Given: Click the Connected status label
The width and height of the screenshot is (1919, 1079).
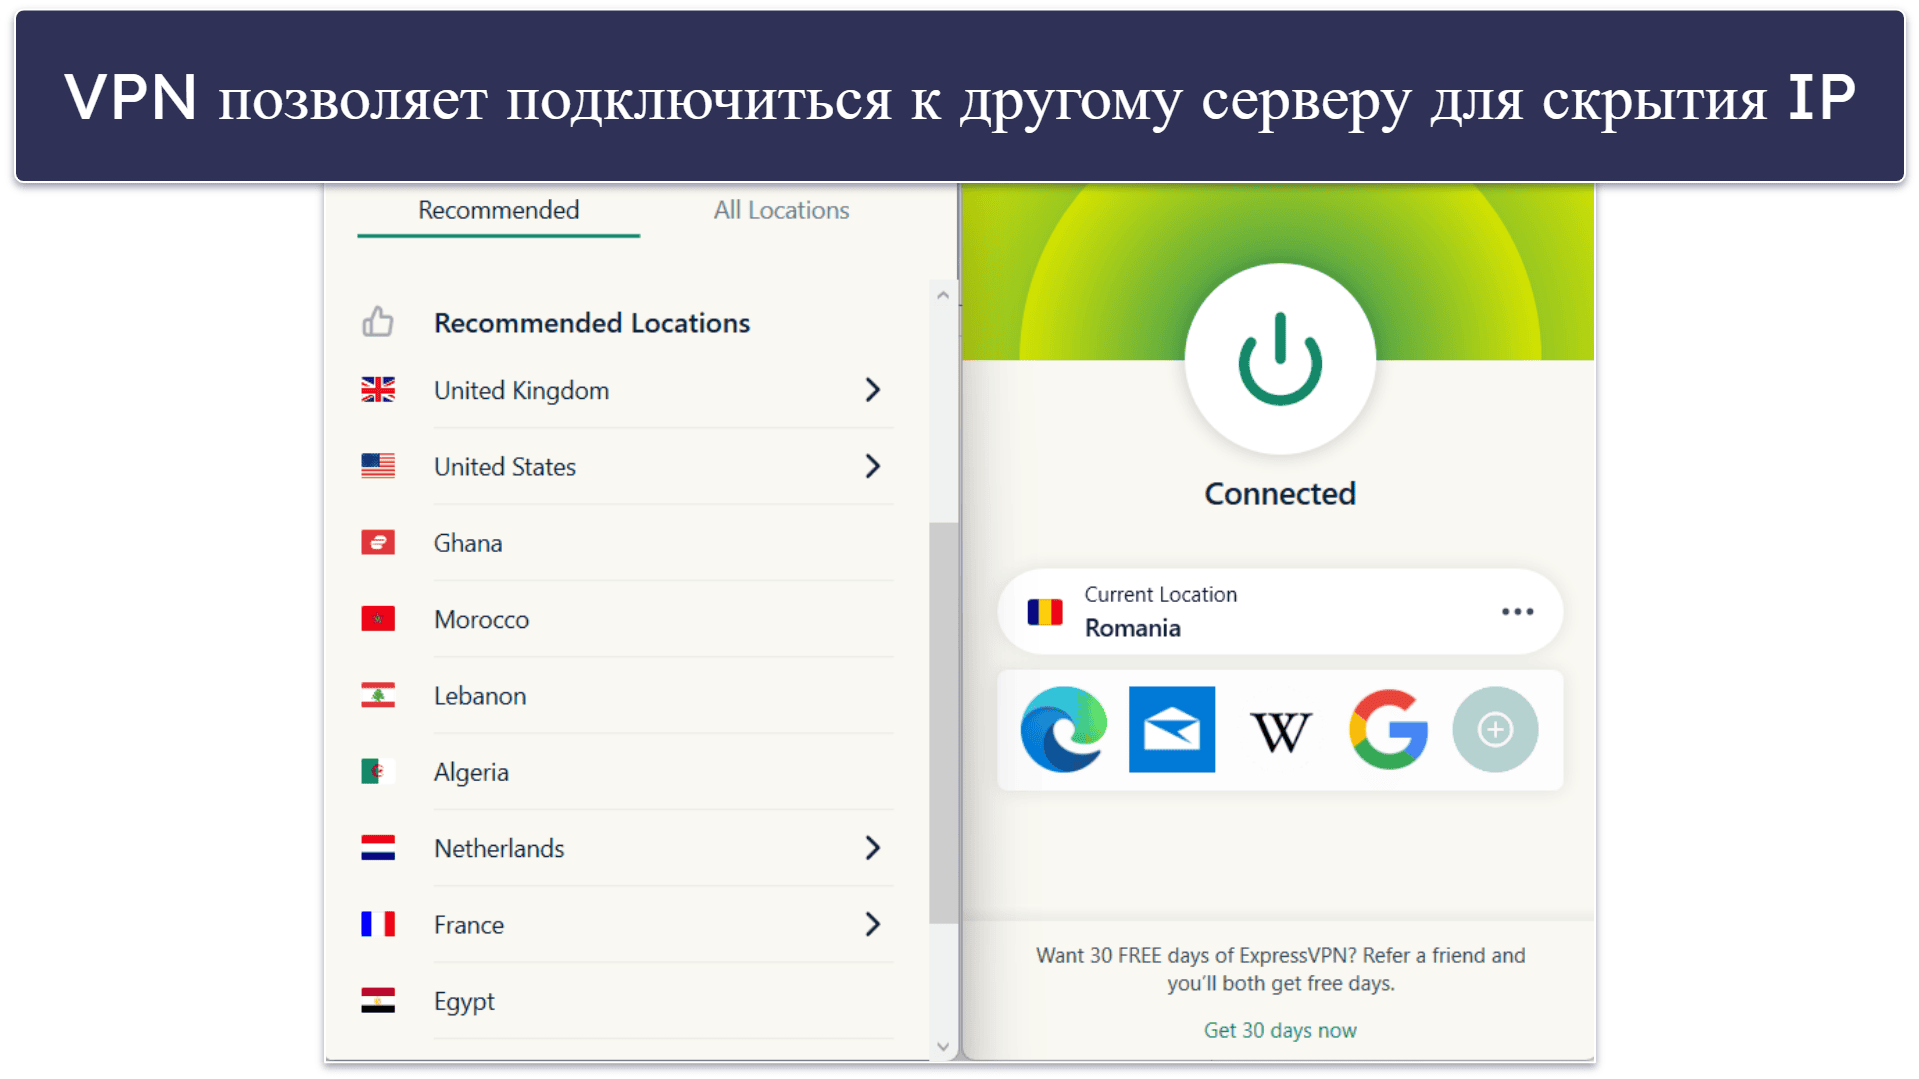Looking at the screenshot, I should pos(1280,493).
